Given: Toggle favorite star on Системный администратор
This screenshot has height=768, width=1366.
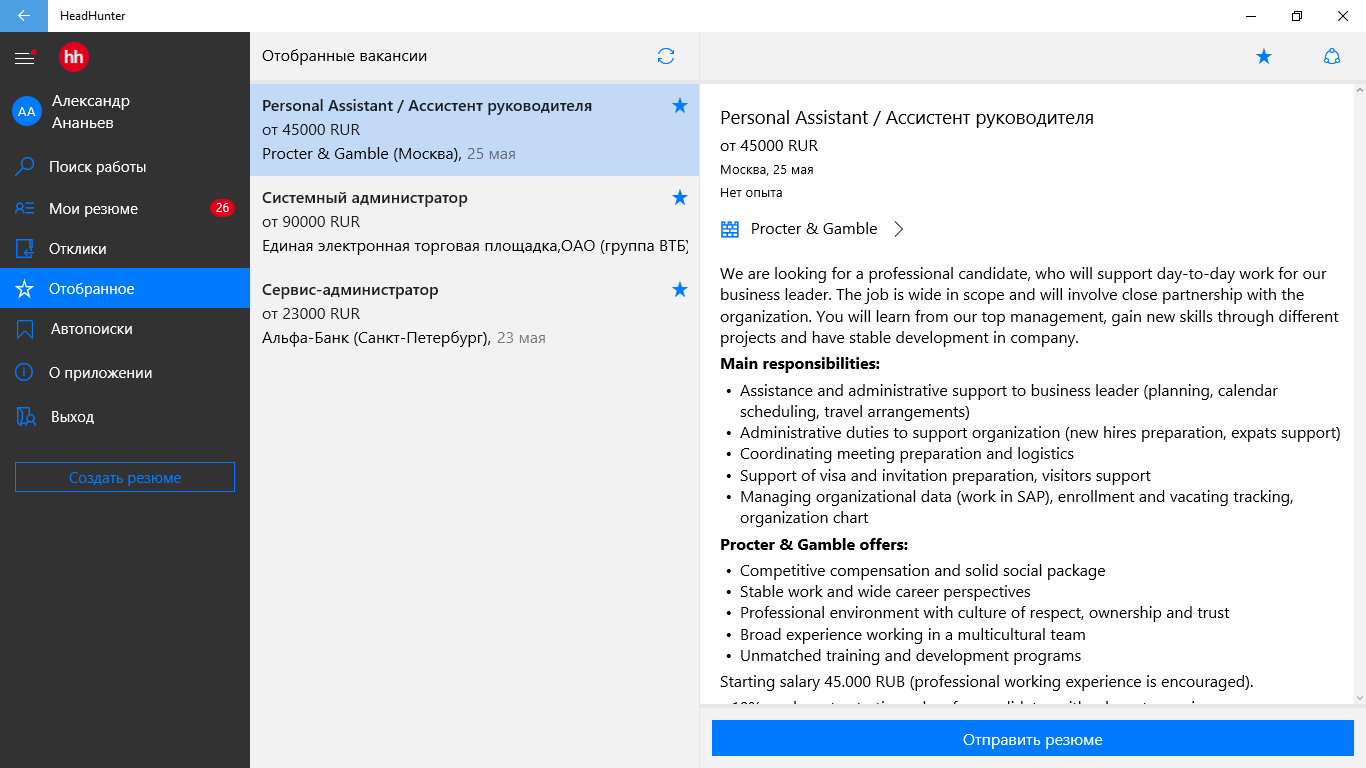Looking at the screenshot, I should (x=680, y=198).
